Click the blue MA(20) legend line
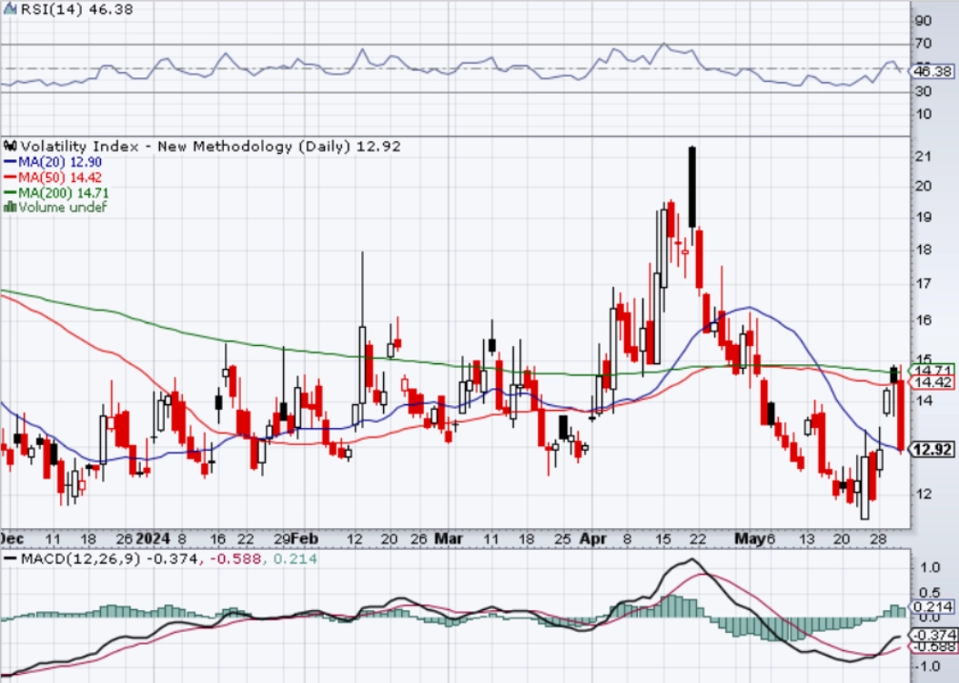The height and width of the screenshot is (683, 959). pyautogui.click(x=10, y=162)
